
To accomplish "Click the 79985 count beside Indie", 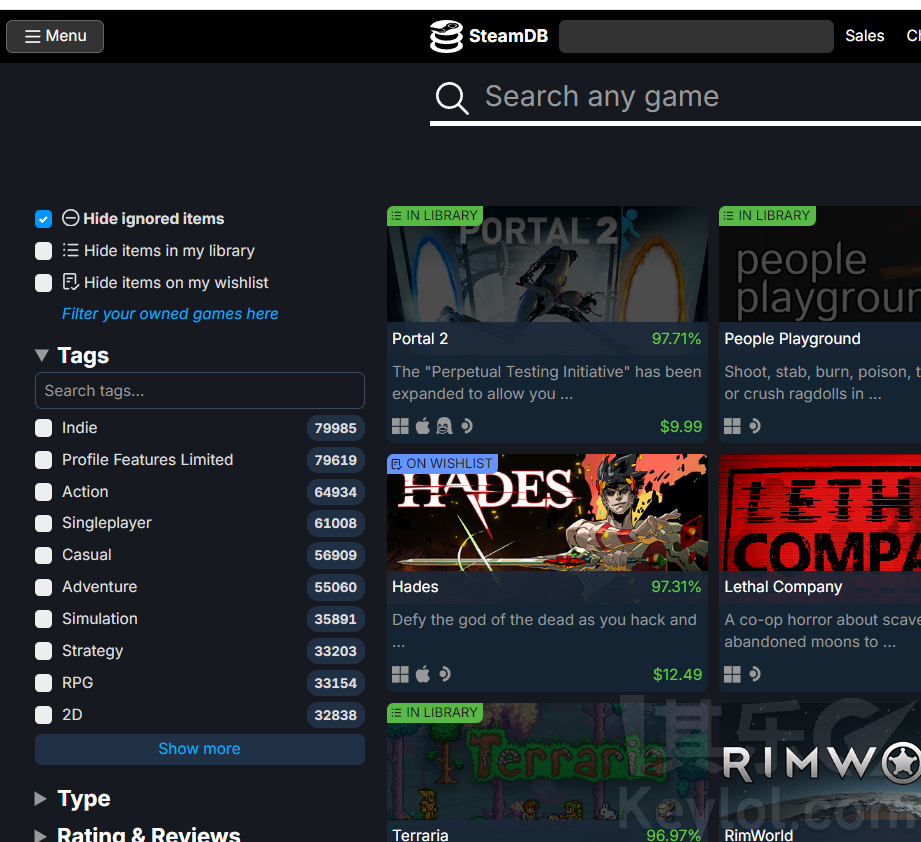I will pos(335,428).
